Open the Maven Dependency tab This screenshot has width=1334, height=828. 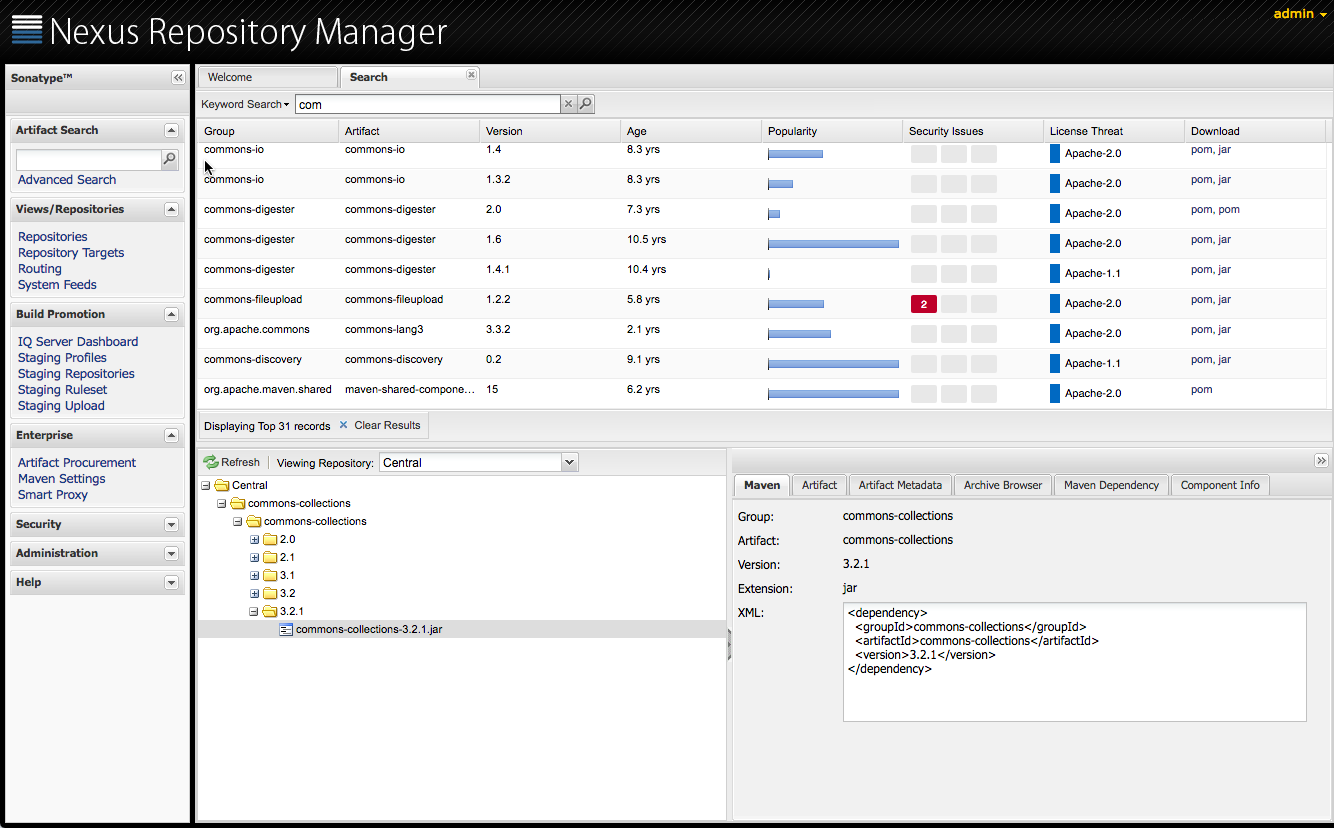pyautogui.click(x=1111, y=485)
